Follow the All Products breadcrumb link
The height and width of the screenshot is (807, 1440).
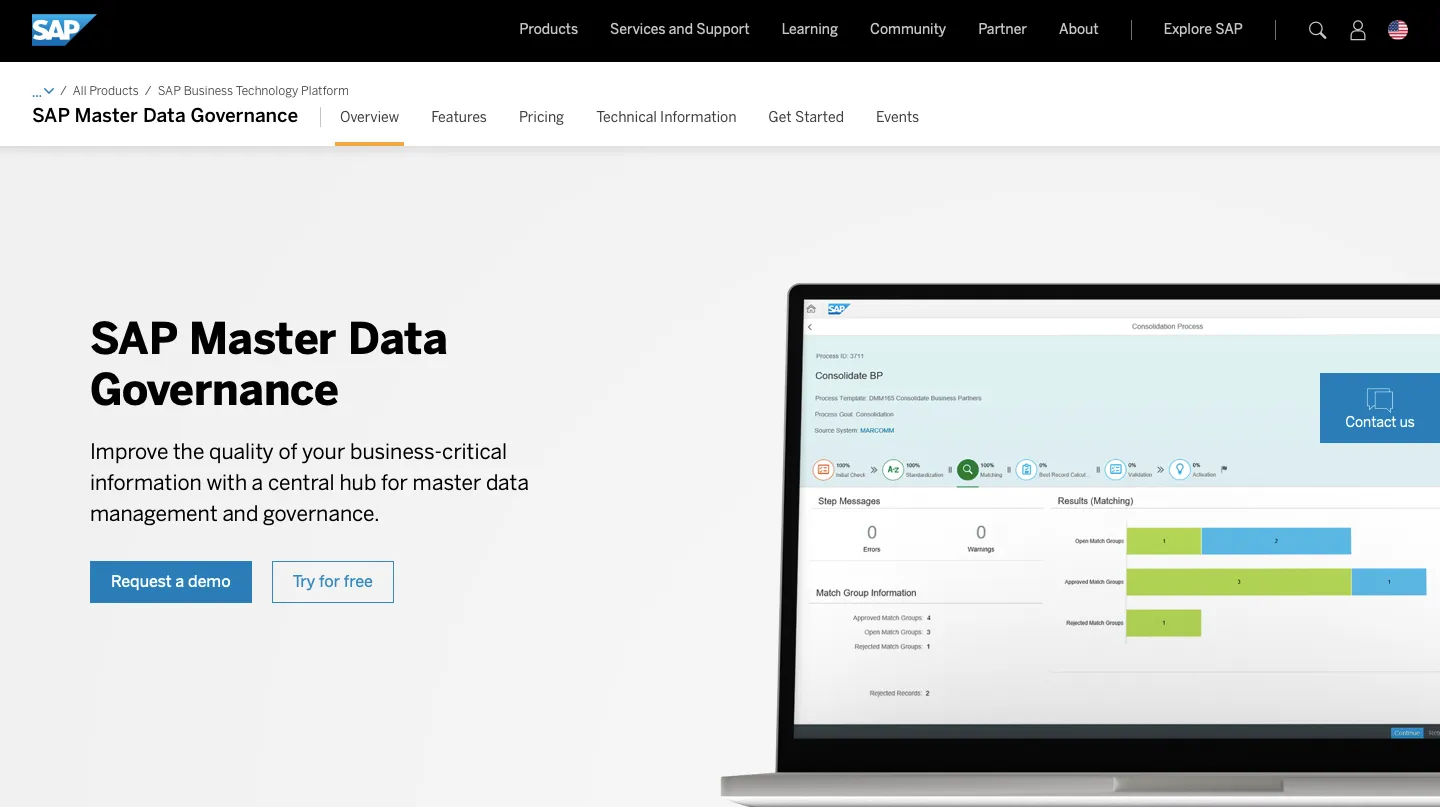pos(105,91)
